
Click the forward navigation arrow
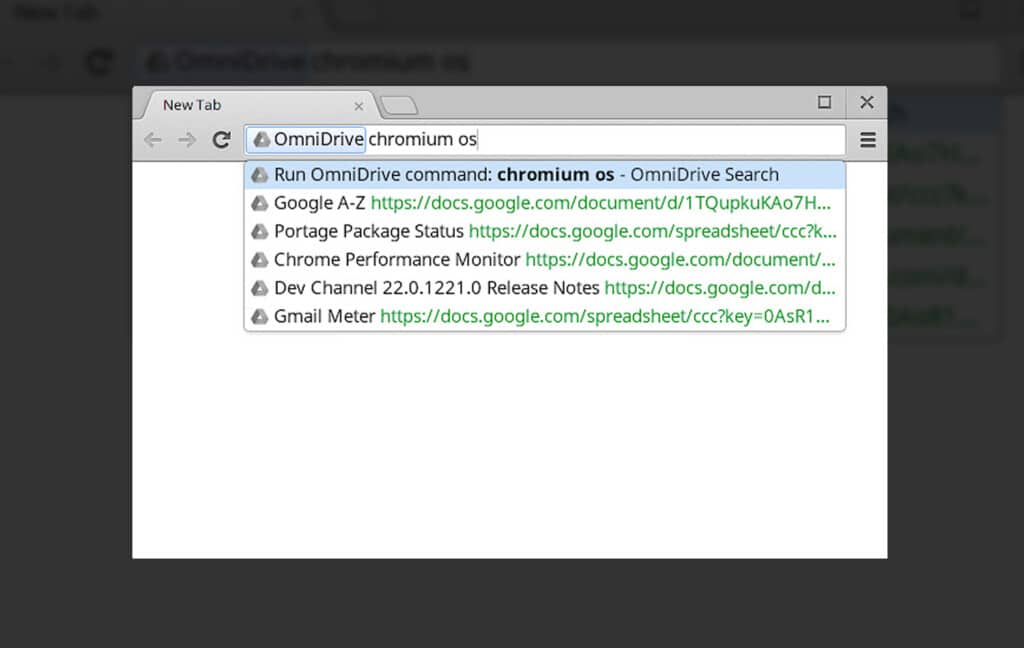(x=187, y=140)
